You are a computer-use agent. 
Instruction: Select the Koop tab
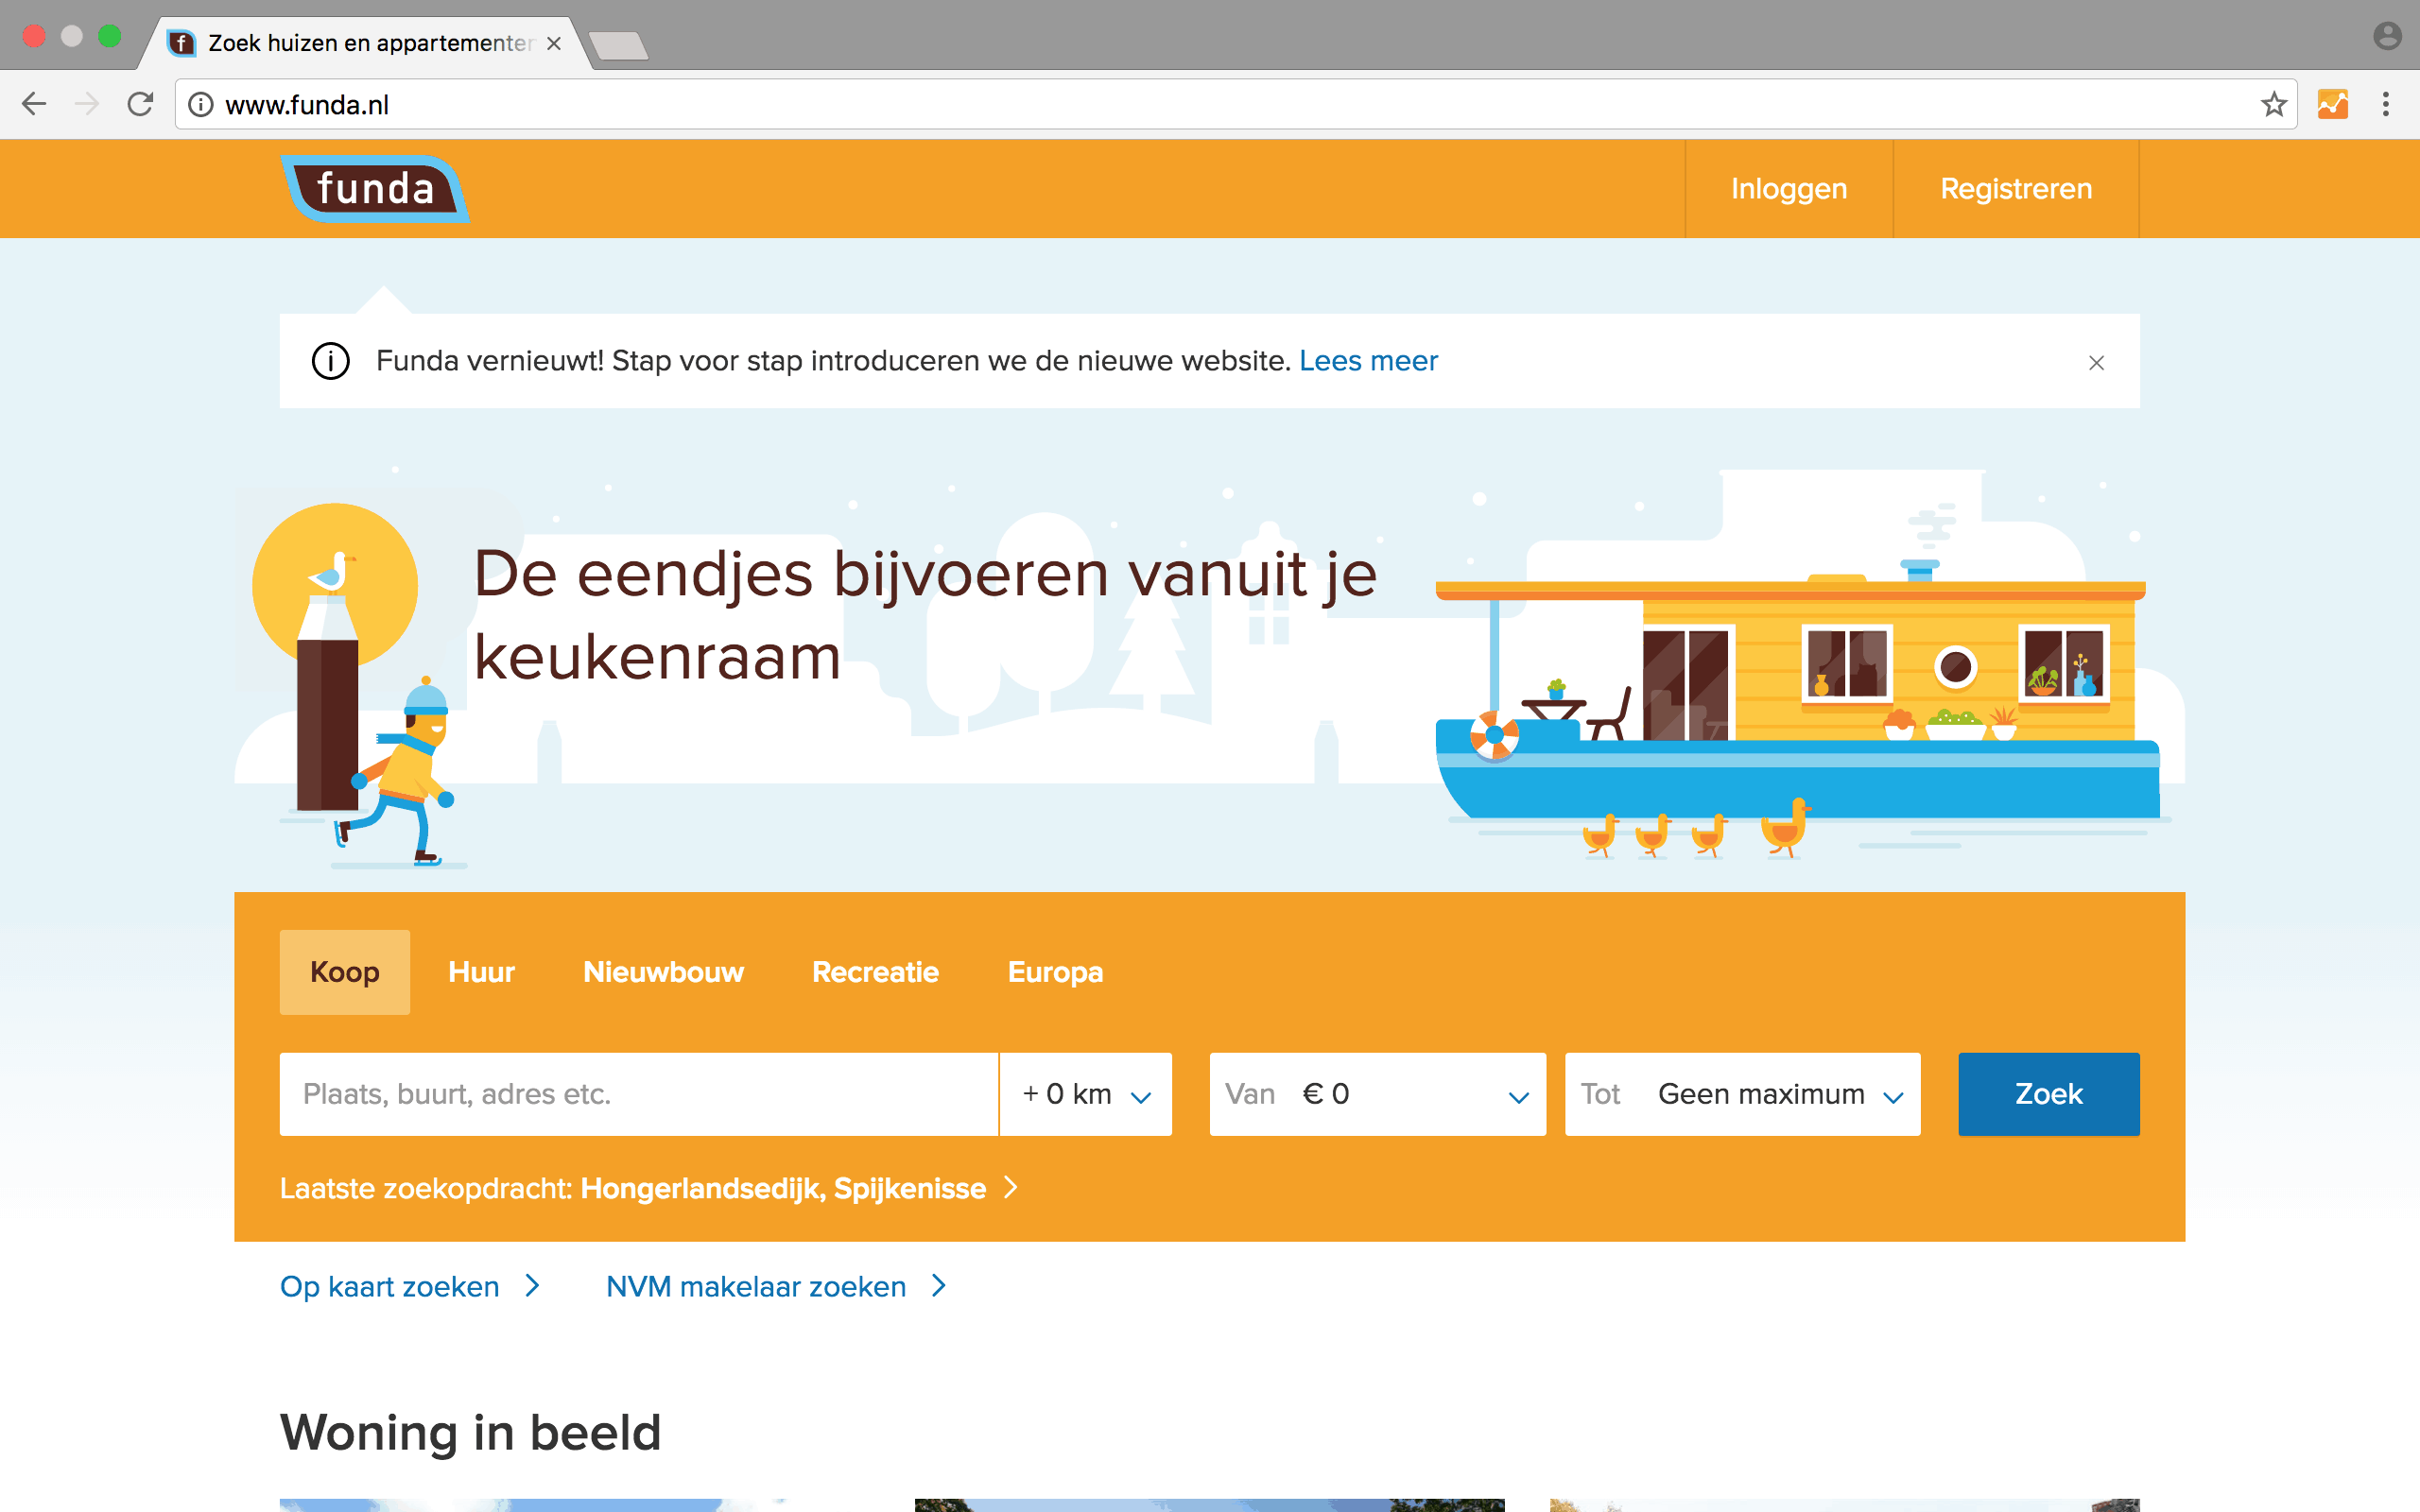[345, 972]
